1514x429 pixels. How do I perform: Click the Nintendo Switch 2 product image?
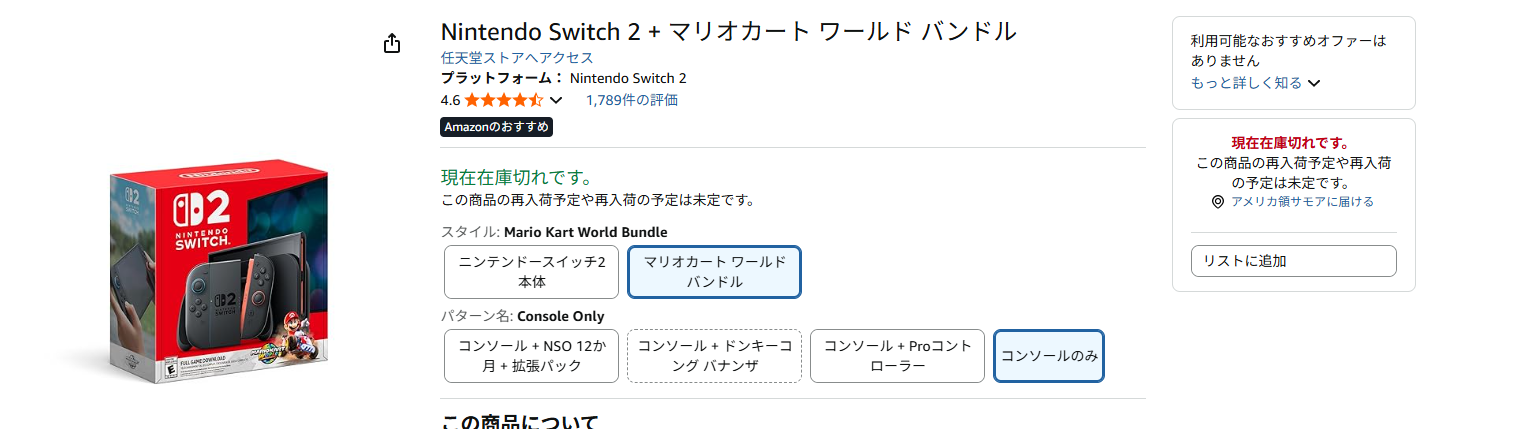tap(220, 272)
